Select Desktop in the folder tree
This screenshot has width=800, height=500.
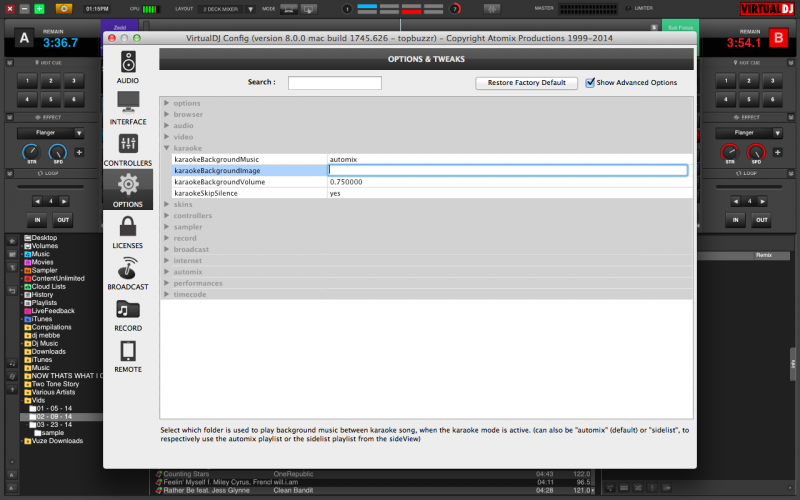point(44,238)
